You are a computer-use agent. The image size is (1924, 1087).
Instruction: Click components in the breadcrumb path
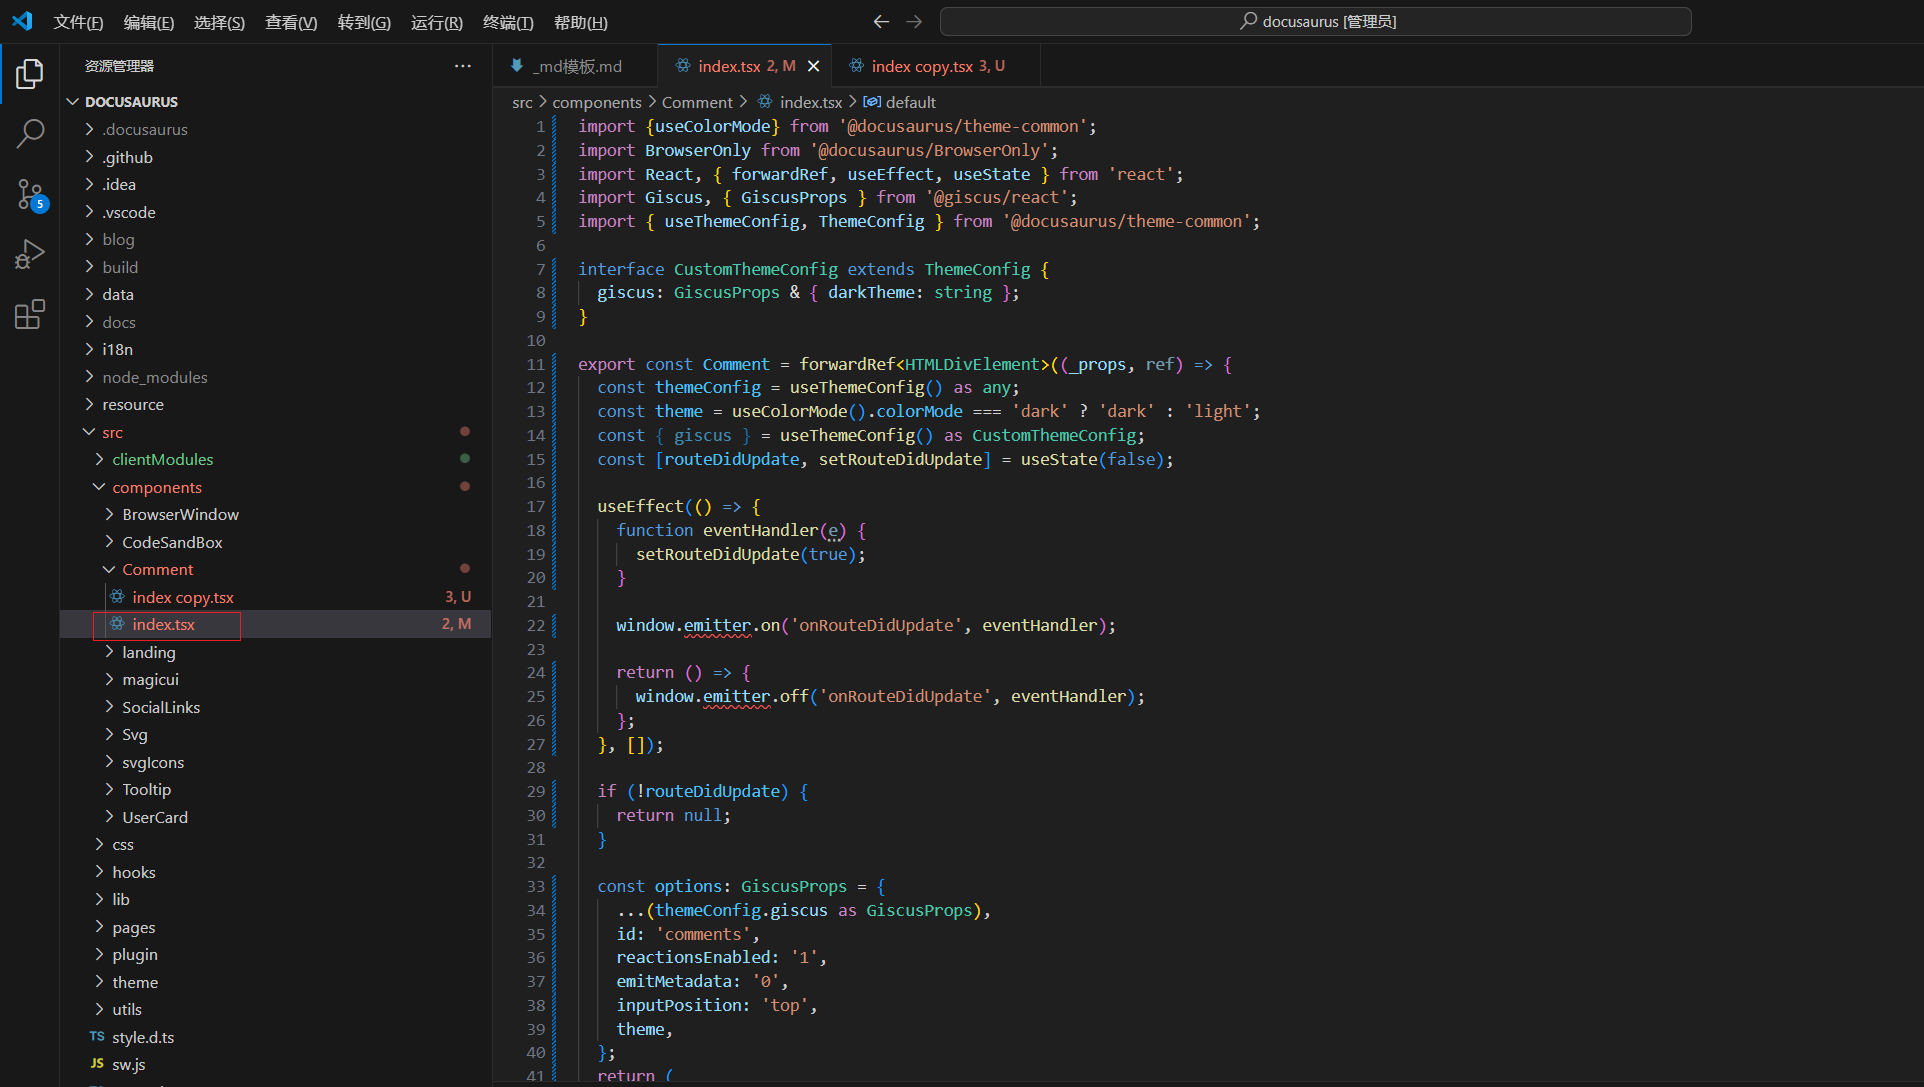(597, 102)
